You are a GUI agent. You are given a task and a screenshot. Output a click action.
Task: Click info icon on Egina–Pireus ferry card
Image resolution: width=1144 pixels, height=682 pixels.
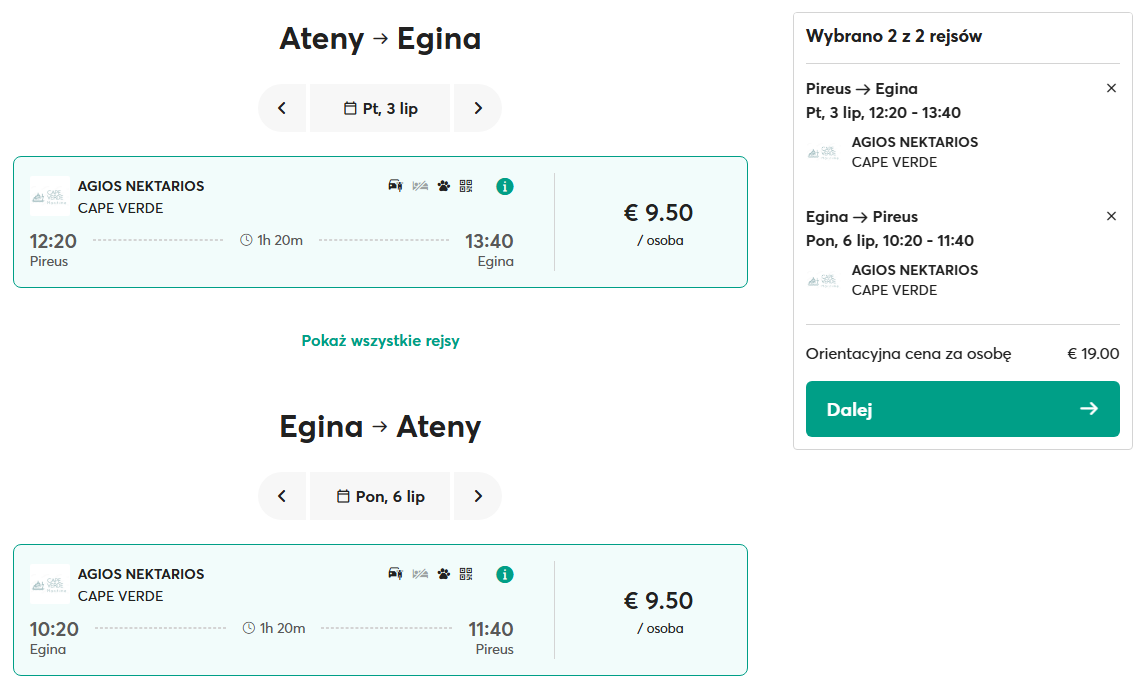click(505, 574)
